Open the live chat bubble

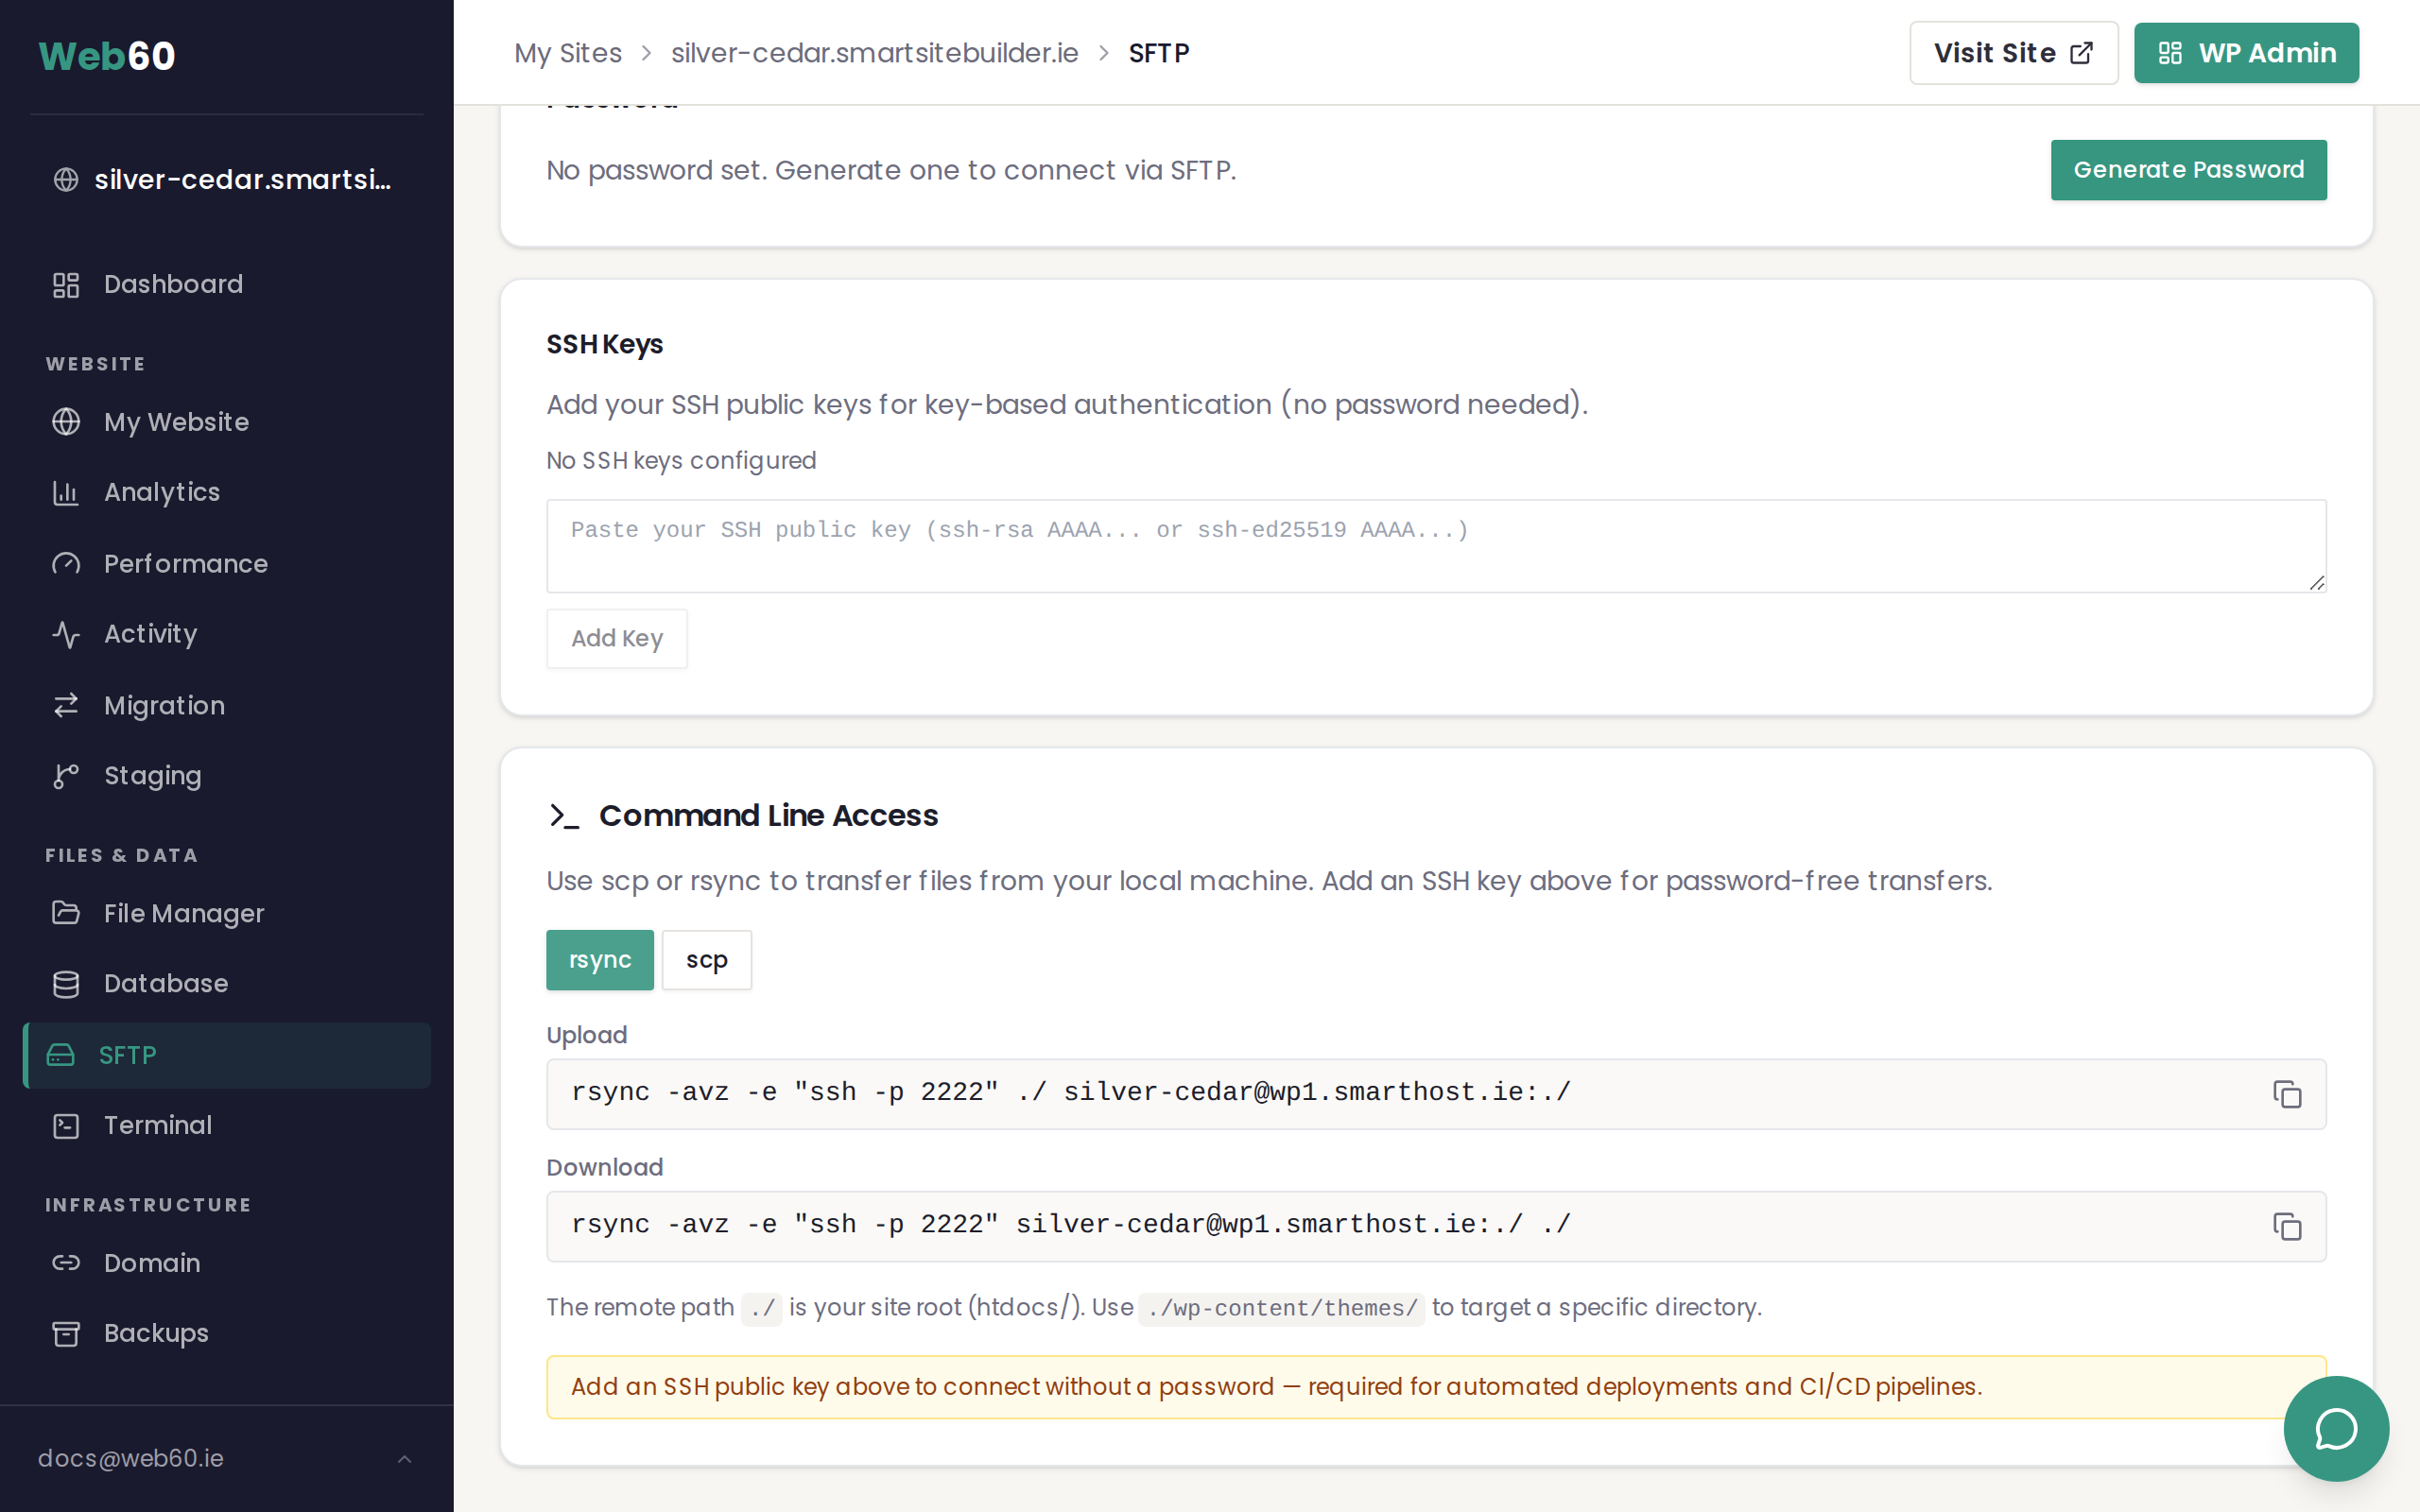click(x=2335, y=1428)
